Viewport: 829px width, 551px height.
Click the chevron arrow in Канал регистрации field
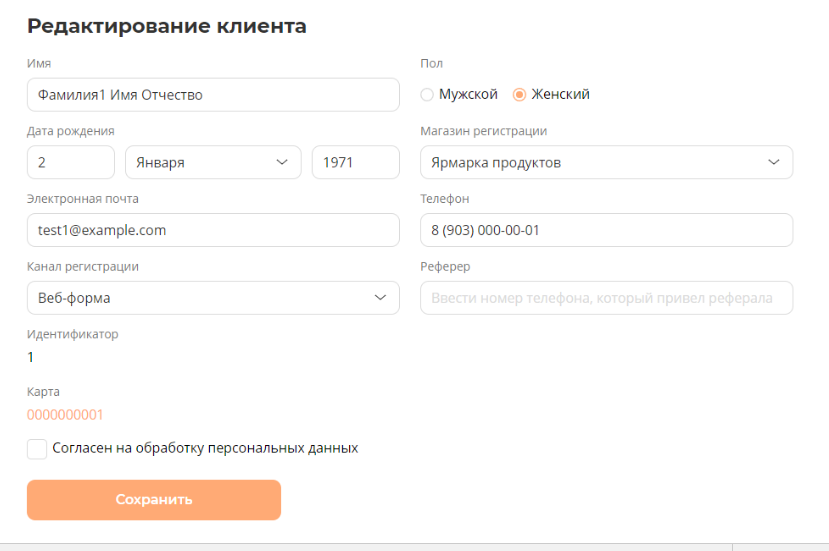(379, 298)
